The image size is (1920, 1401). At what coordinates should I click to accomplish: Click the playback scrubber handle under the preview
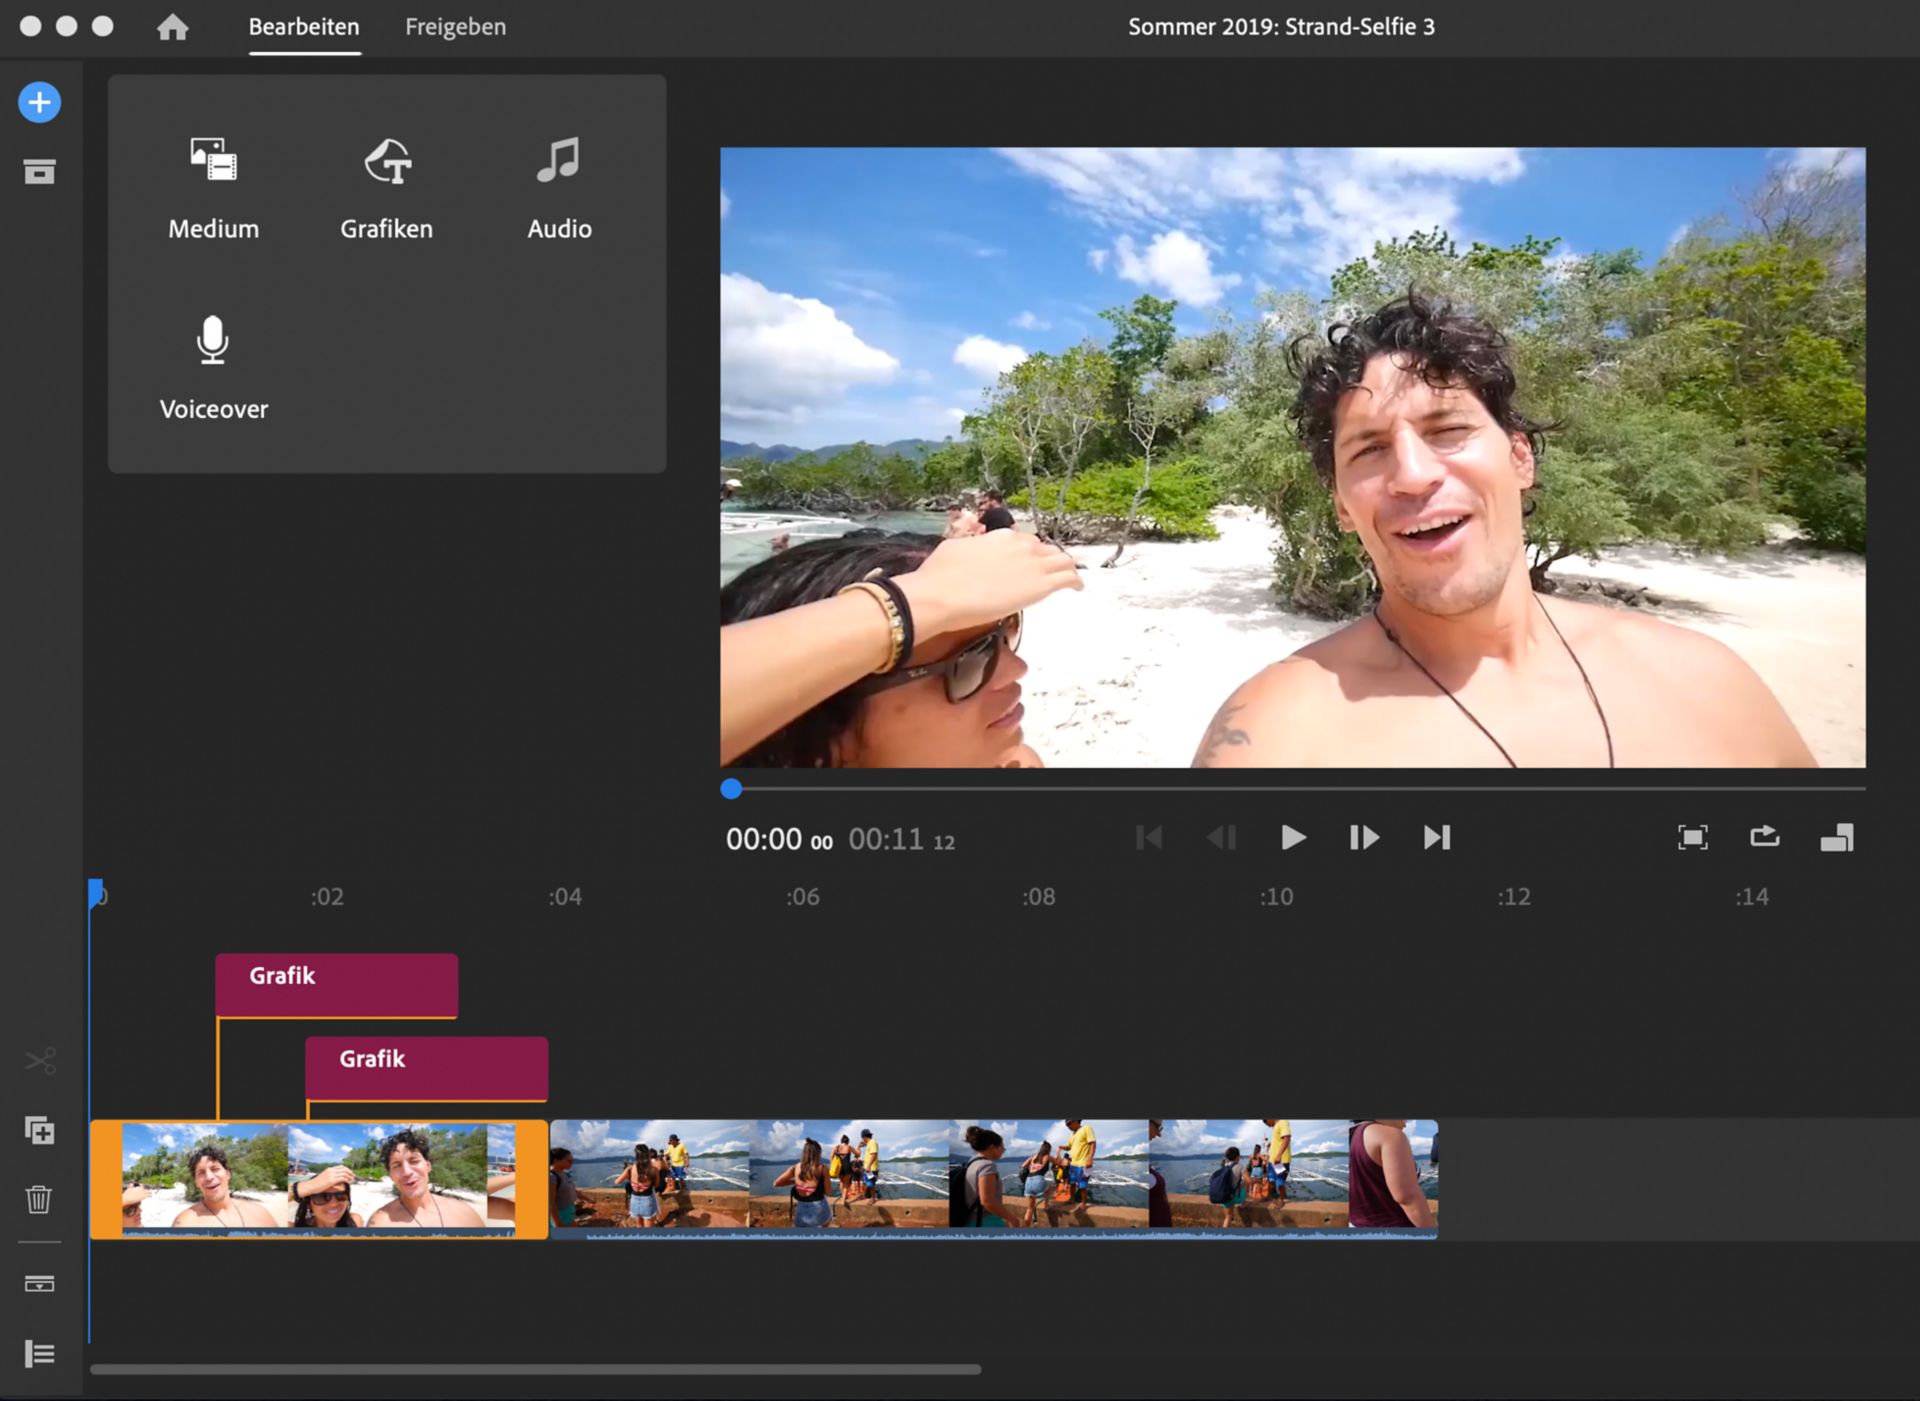click(731, 789)
